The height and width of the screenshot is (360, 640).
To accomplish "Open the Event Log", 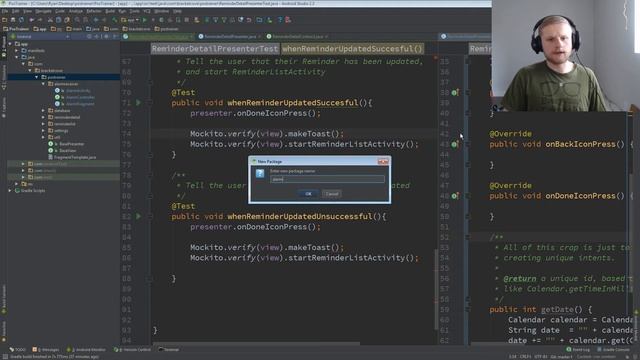I will tap(578, 350).
